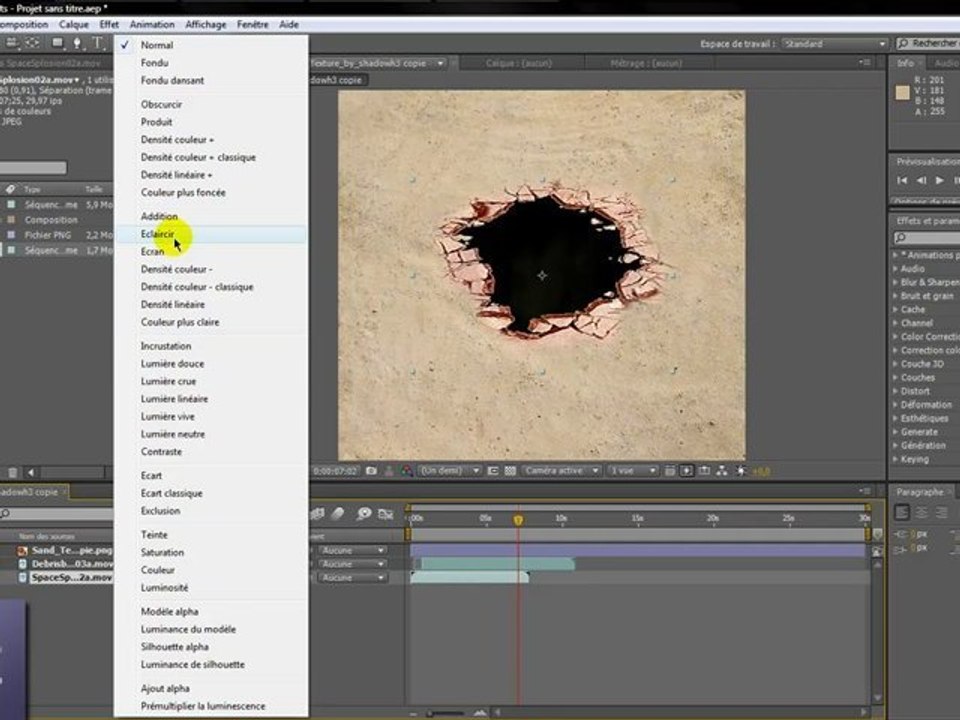The height and width of the screenshot is (720, 960).
Task: Choose the Ecran blending mode
Action: 211,252
